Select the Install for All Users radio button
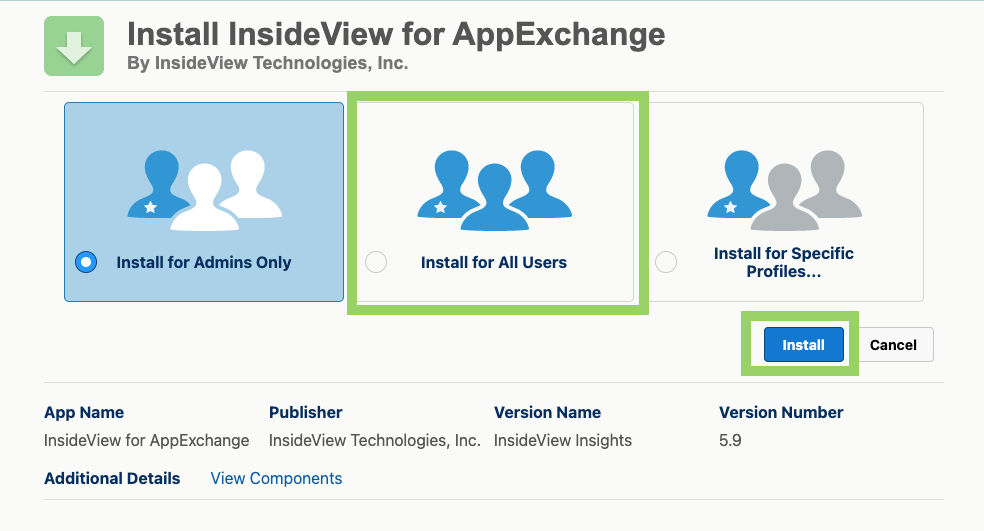 coord(376,262)
